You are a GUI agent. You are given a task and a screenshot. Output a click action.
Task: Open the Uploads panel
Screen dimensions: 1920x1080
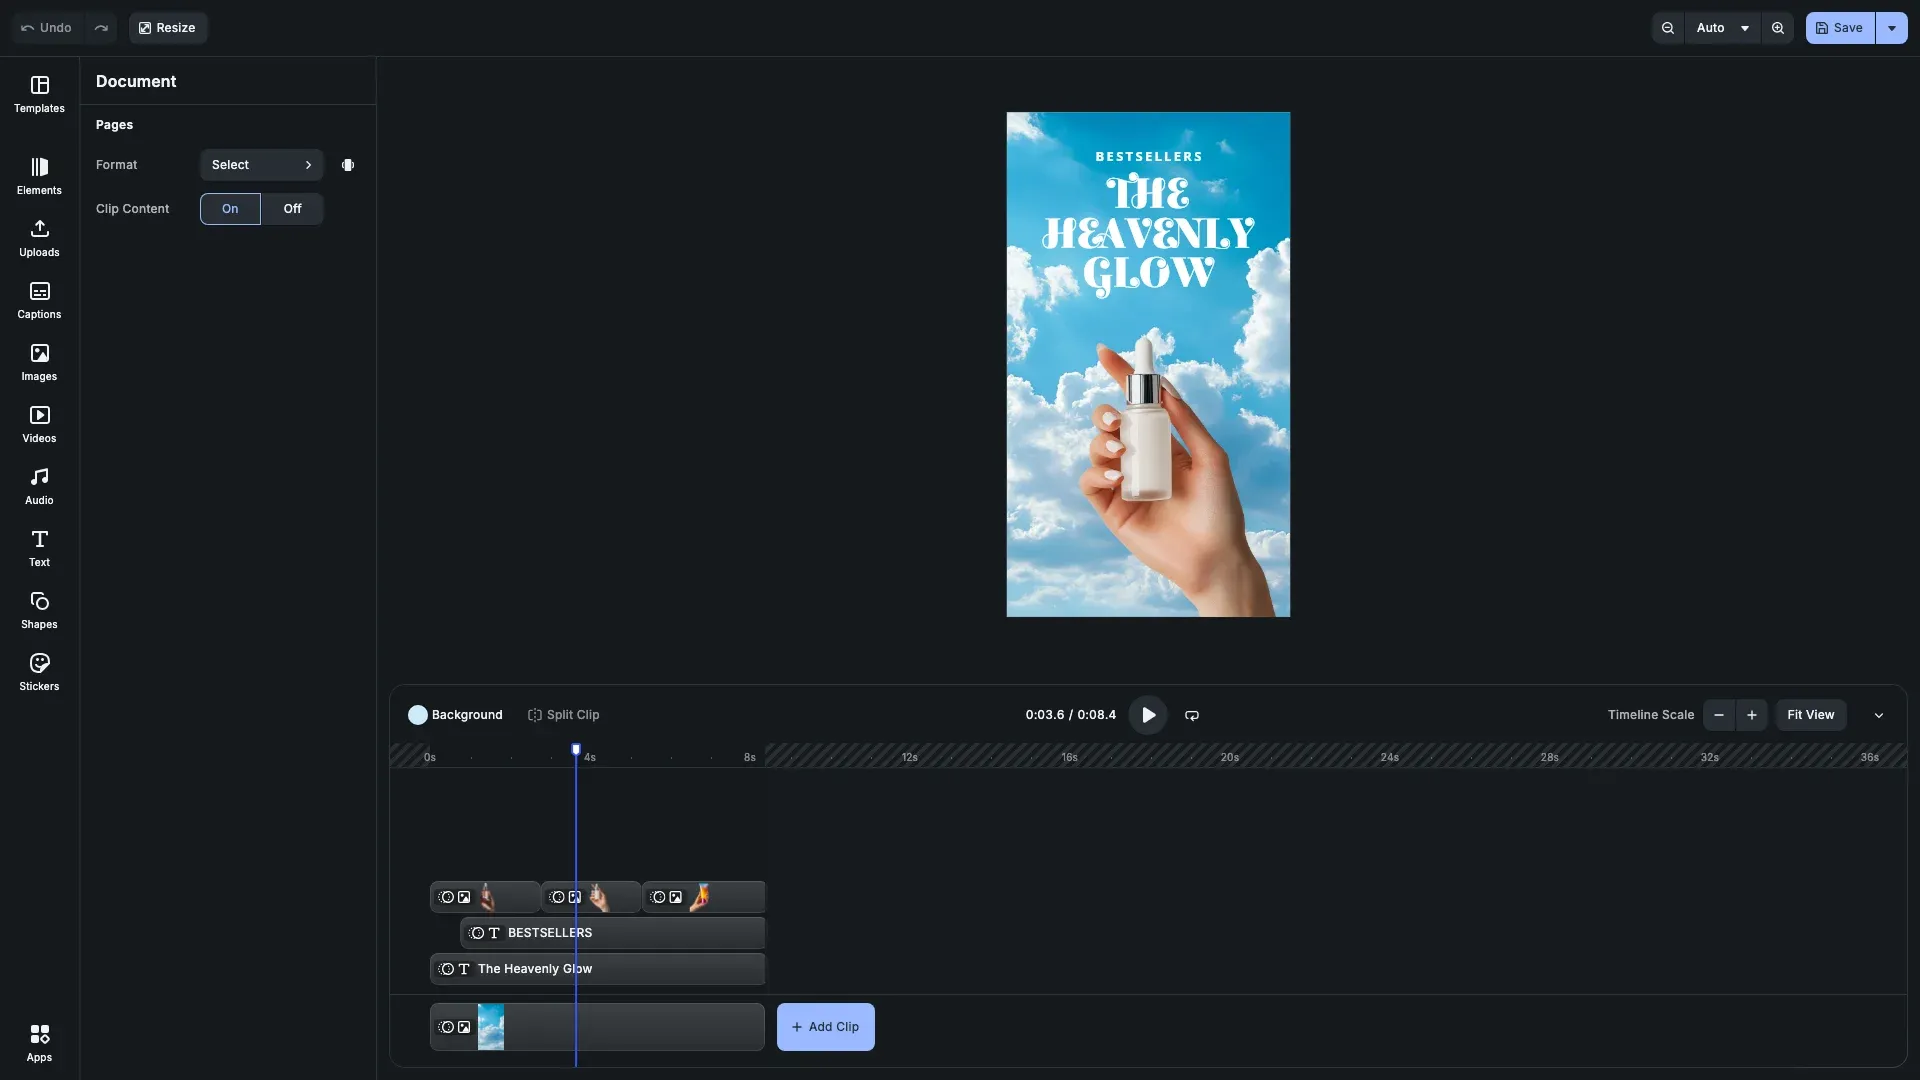click(39, 237)
